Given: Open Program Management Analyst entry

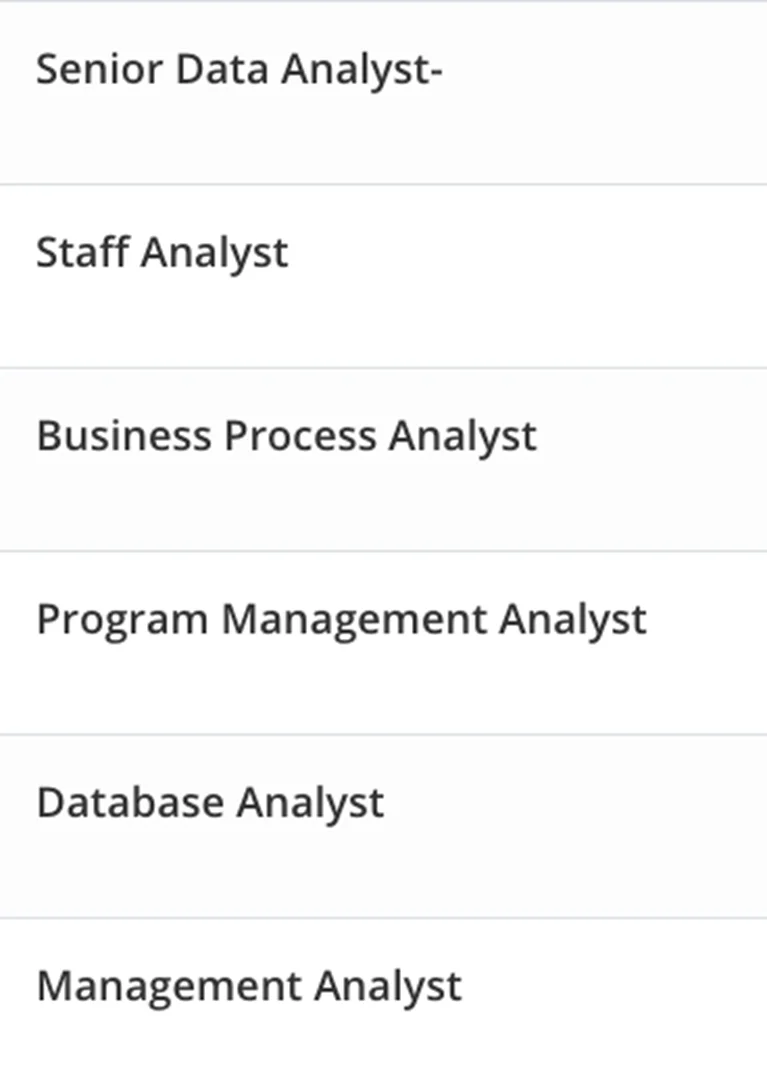Looking at the screenshot, I should click(x=341, y=620).
